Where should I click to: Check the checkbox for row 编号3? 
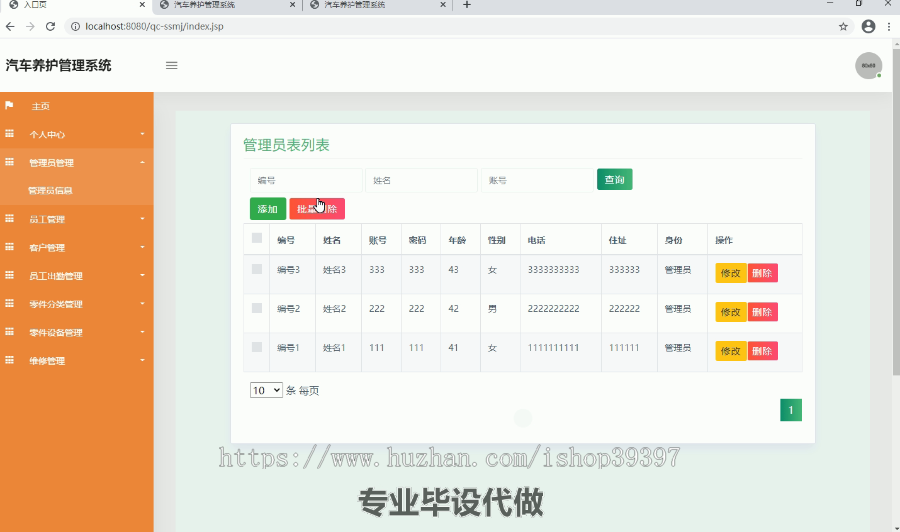[257, 269]
